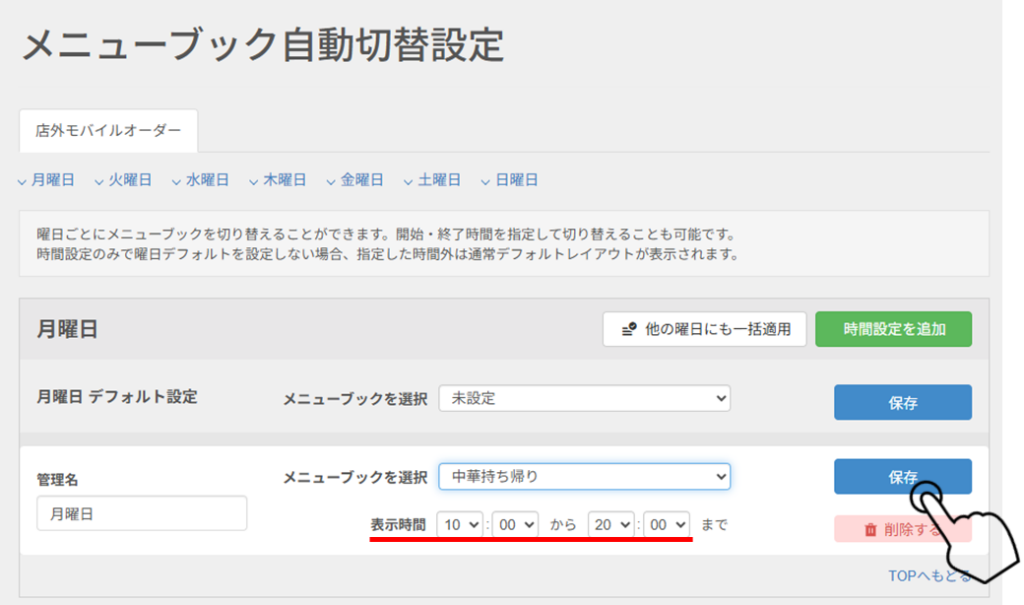Jump to 木曜日 section link
This screenshot has height=605, width=1024.
[283, 180]
